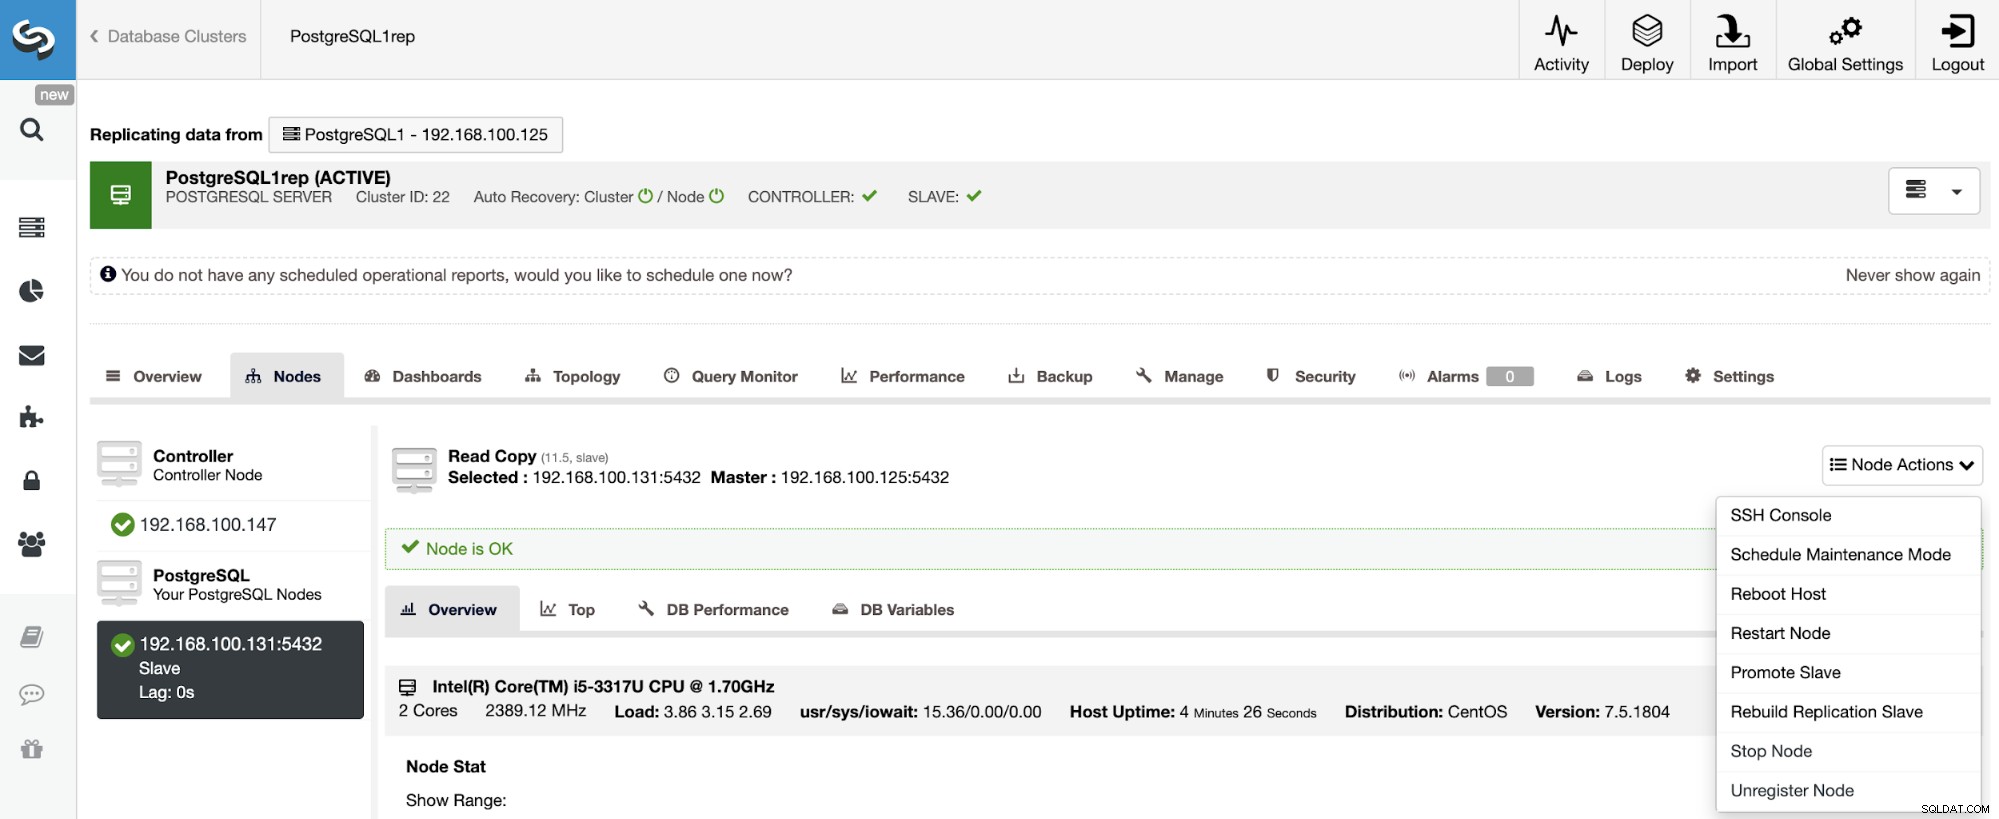The image size is (1999, 819).
Task: Open the padlock key management icon
Action: tap(32, 481)
